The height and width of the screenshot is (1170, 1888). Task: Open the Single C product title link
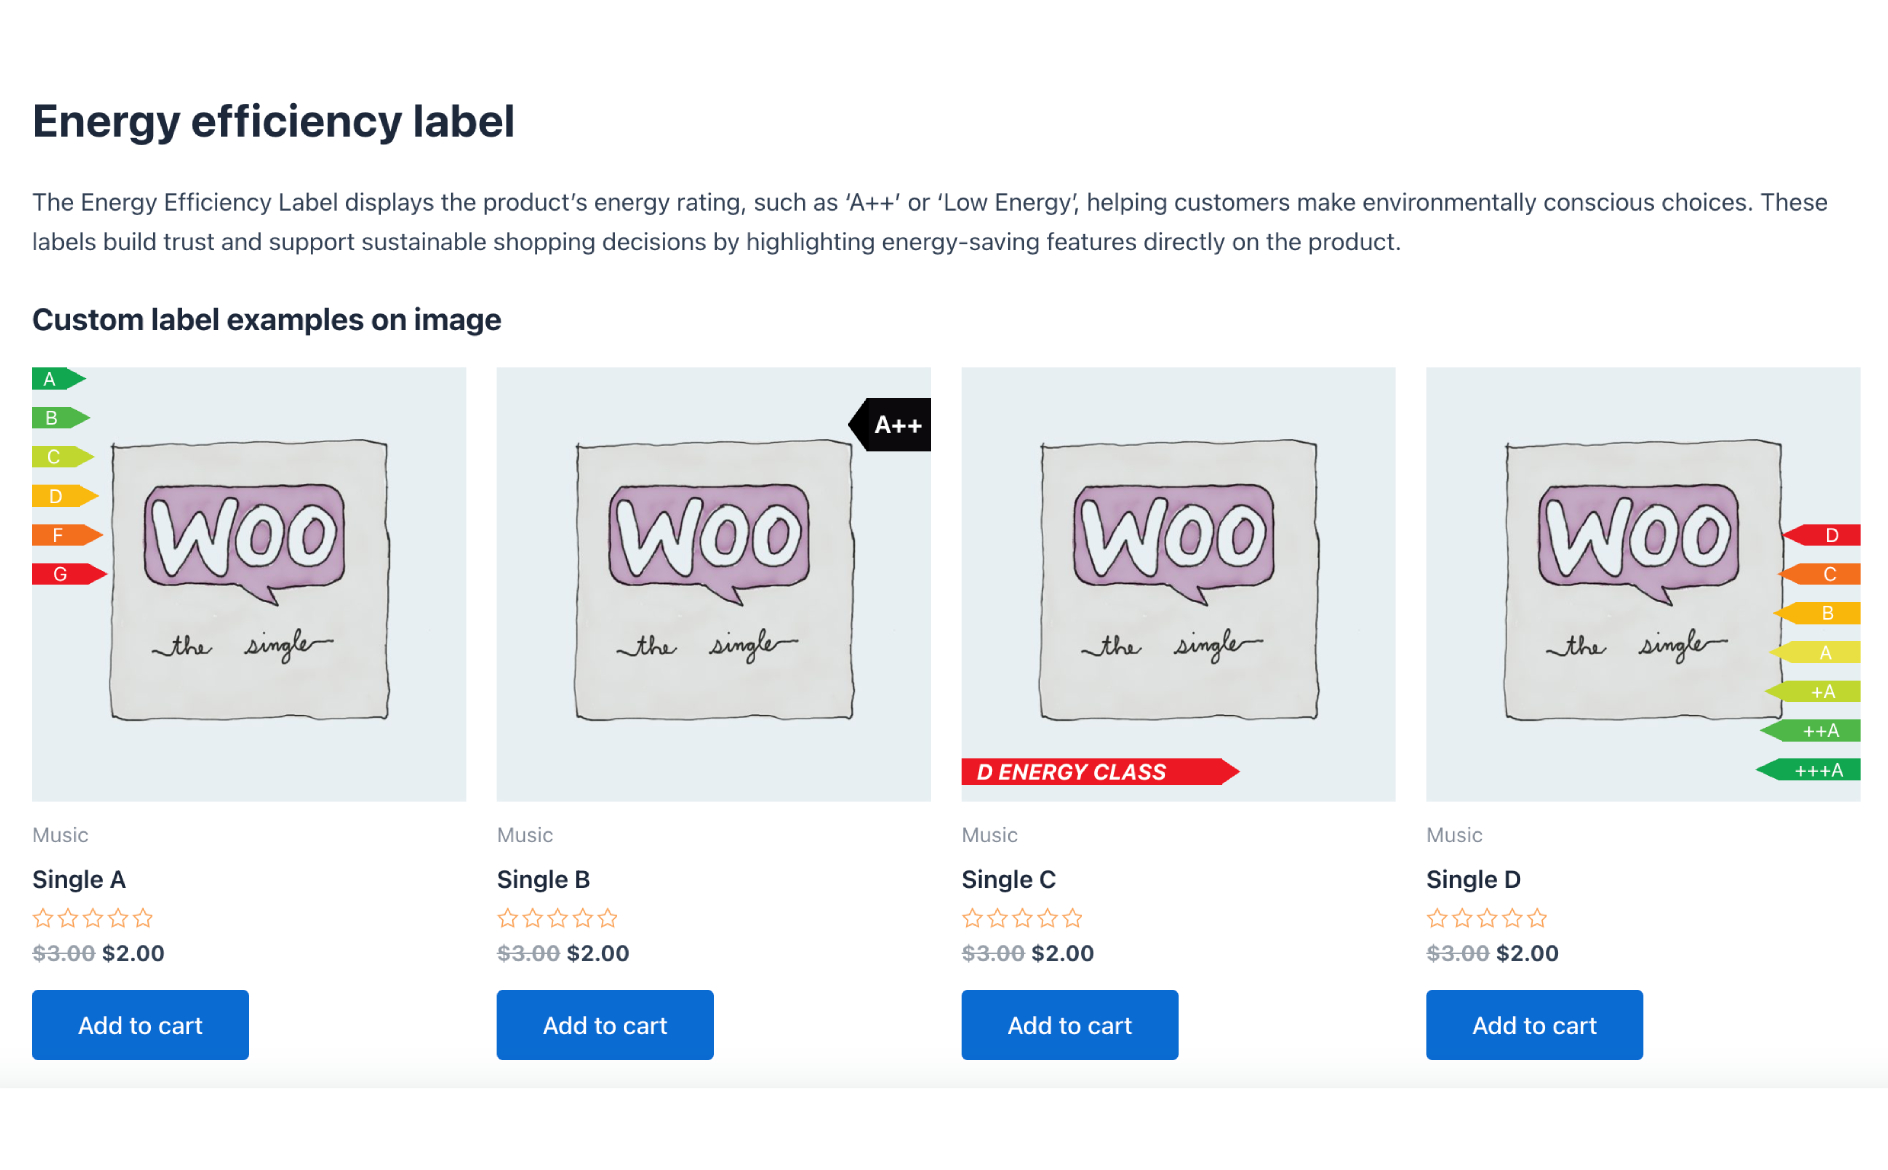click(1009, 880)
